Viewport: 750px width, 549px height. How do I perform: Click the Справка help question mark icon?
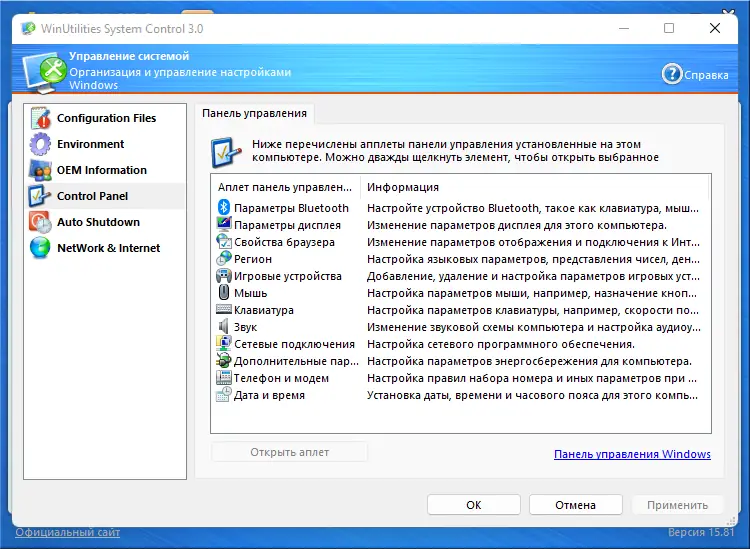(x=672, y=74)
